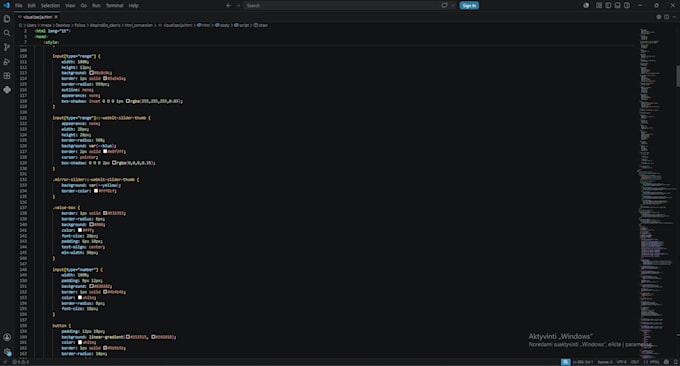Click HTML language mode in status bar
Viewport: 680px width, 366px height.
[x=652, y=362]
